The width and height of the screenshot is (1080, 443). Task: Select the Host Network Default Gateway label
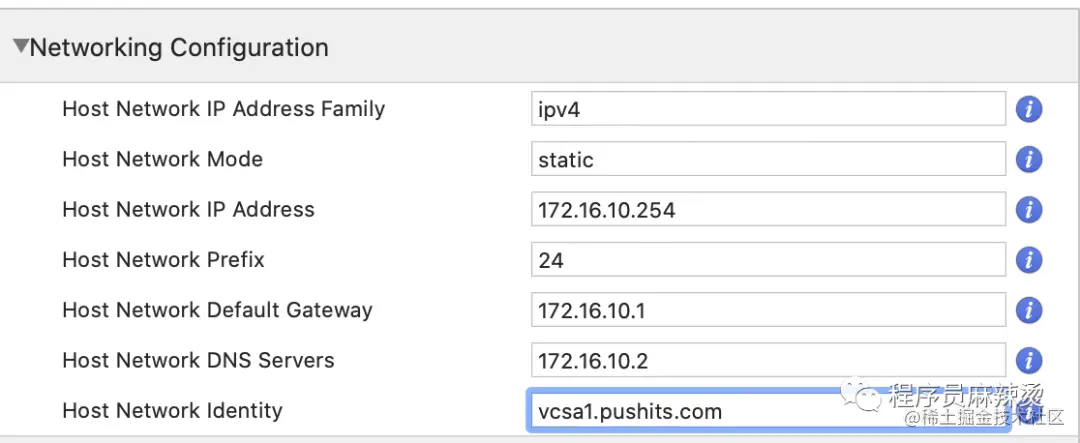tap(217, 310)
